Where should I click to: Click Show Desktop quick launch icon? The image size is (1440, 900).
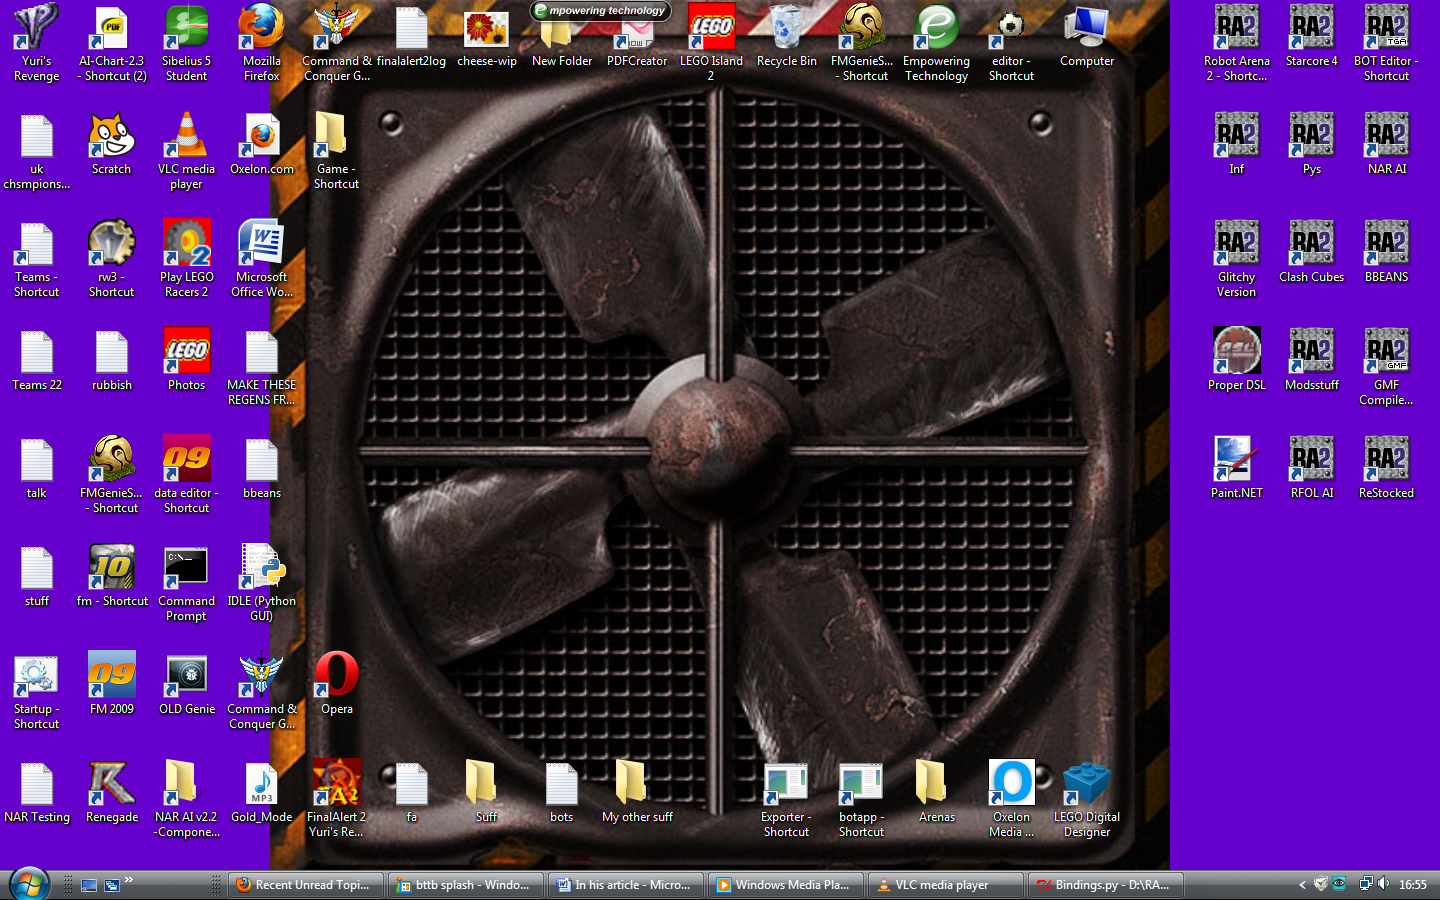[x=89, y=885]
